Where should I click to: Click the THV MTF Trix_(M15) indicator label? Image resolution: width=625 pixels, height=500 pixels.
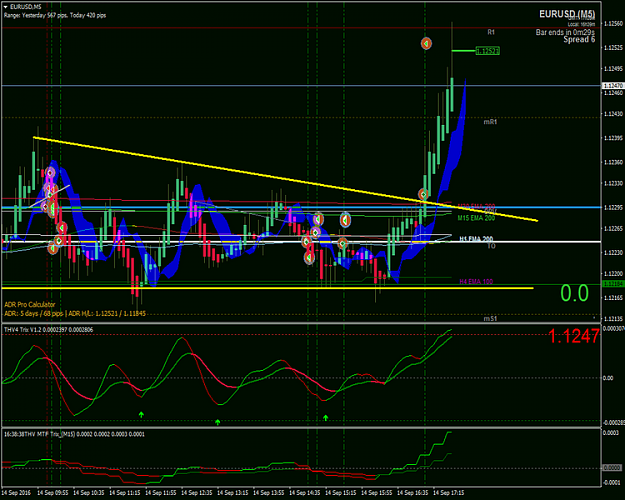[74, 434]
